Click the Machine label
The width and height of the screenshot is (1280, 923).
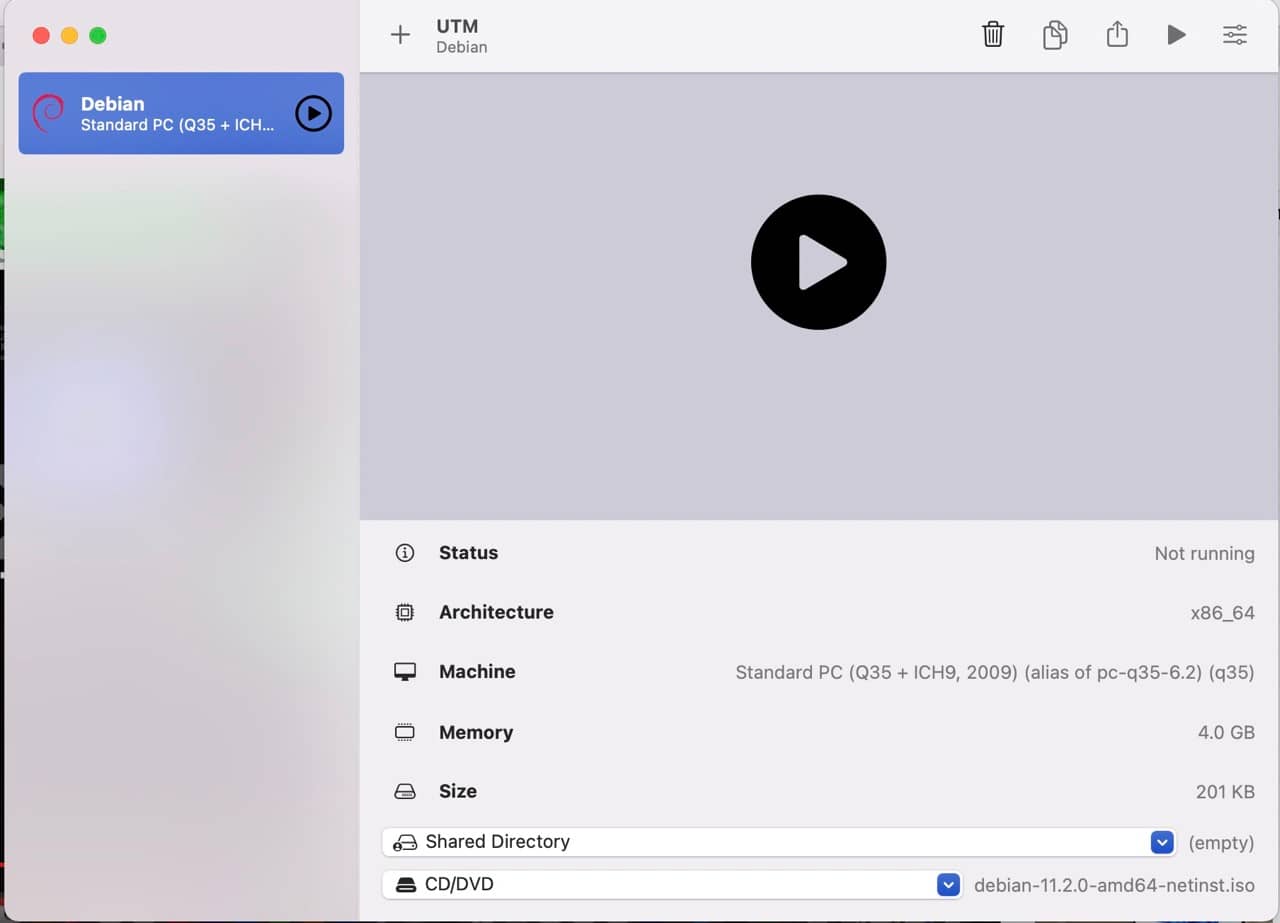477,672
